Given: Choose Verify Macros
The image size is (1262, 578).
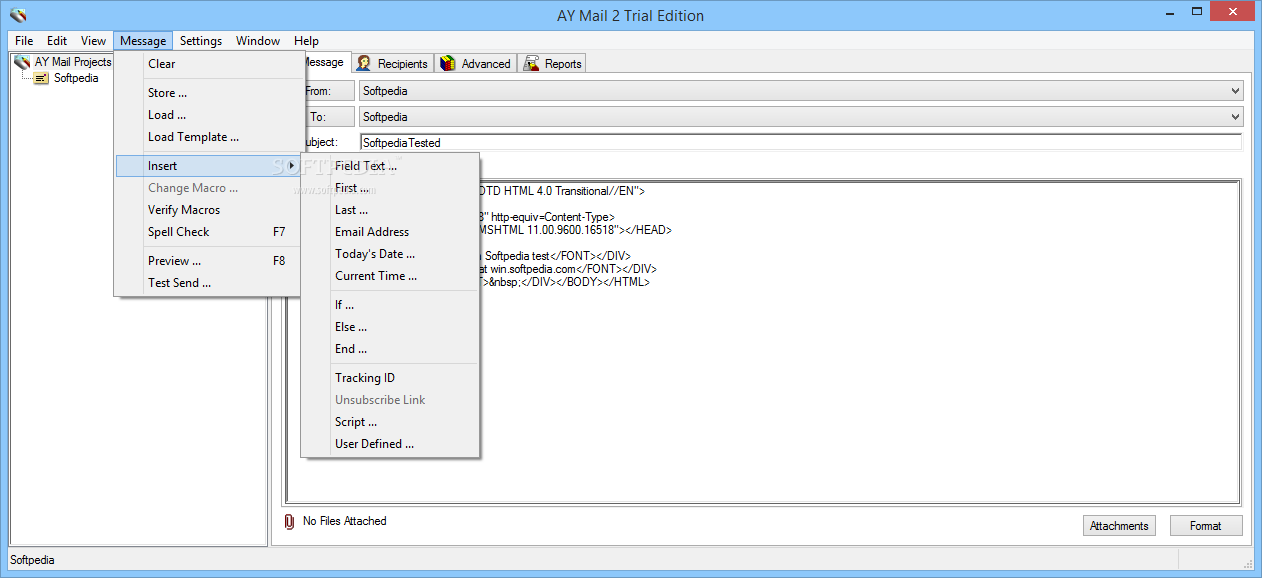Looking at the screenshot, I should pos(207,210).
